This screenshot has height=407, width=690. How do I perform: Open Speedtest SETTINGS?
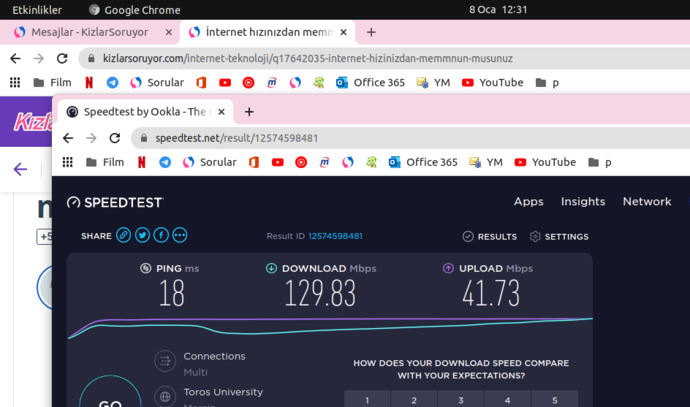point(559,237)
